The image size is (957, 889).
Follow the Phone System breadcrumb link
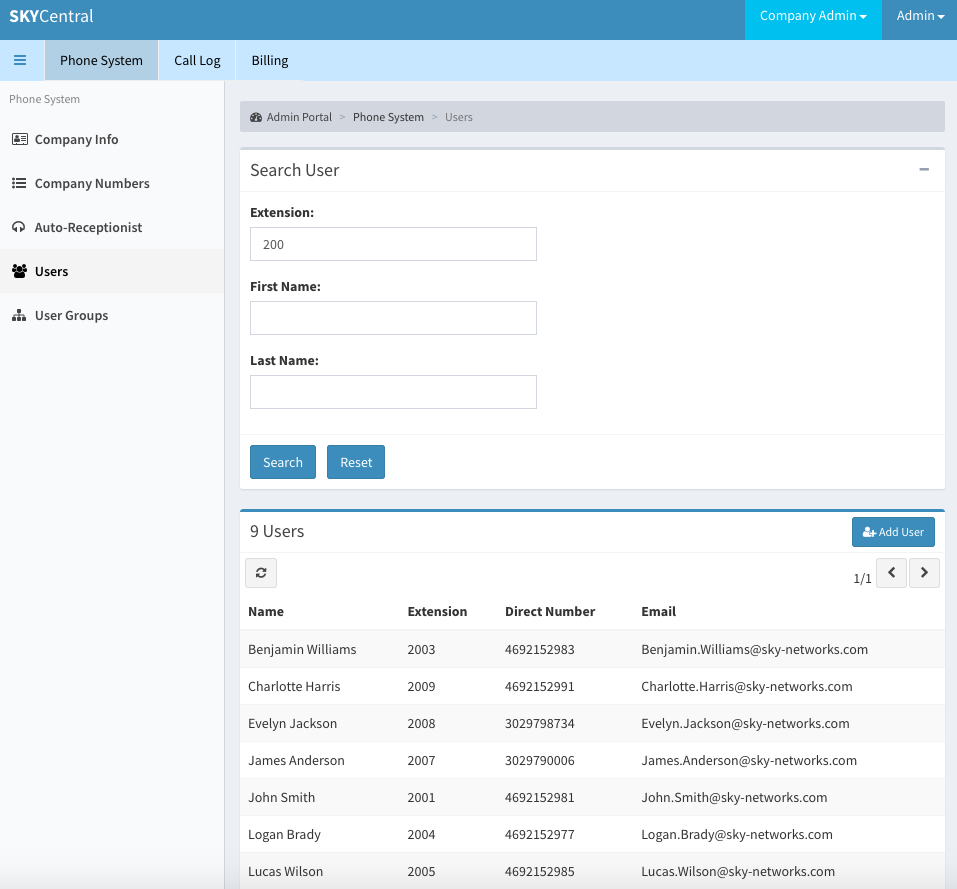coord(388,117)
